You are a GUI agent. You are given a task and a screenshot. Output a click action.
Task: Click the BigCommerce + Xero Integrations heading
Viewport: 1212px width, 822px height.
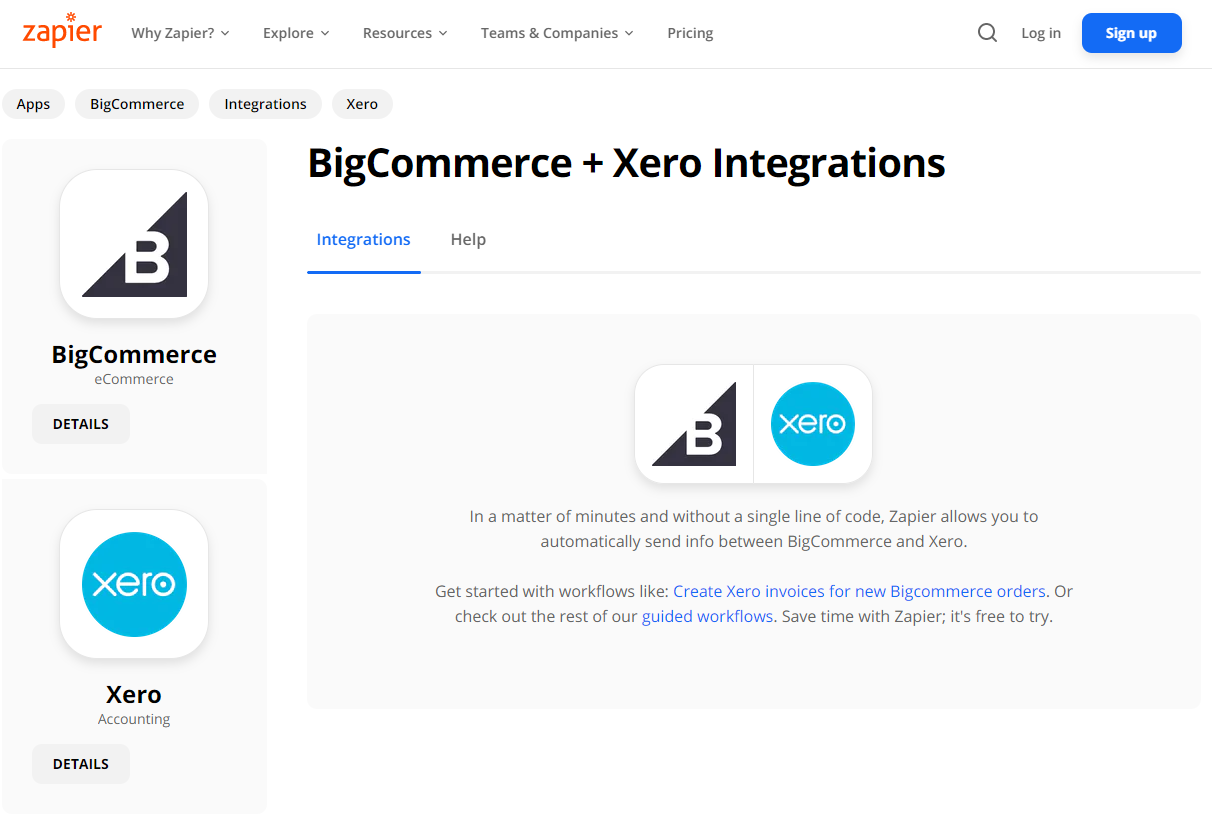pos(626,163)
